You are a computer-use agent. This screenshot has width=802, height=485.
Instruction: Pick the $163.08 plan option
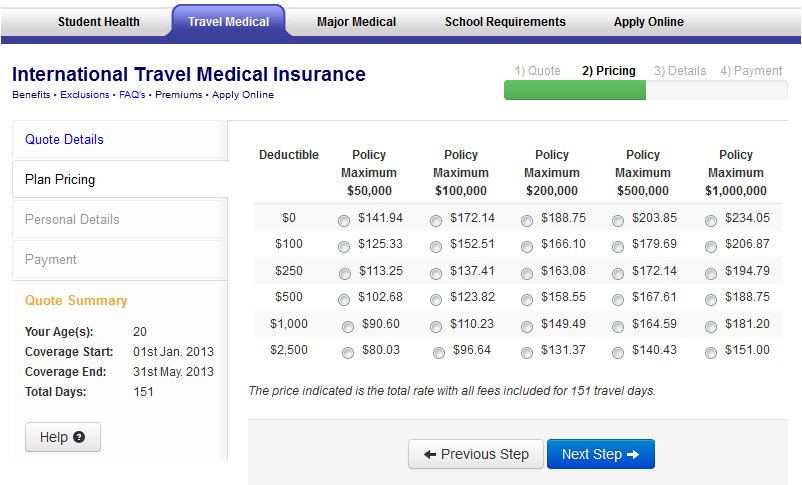tap(527, 273)
